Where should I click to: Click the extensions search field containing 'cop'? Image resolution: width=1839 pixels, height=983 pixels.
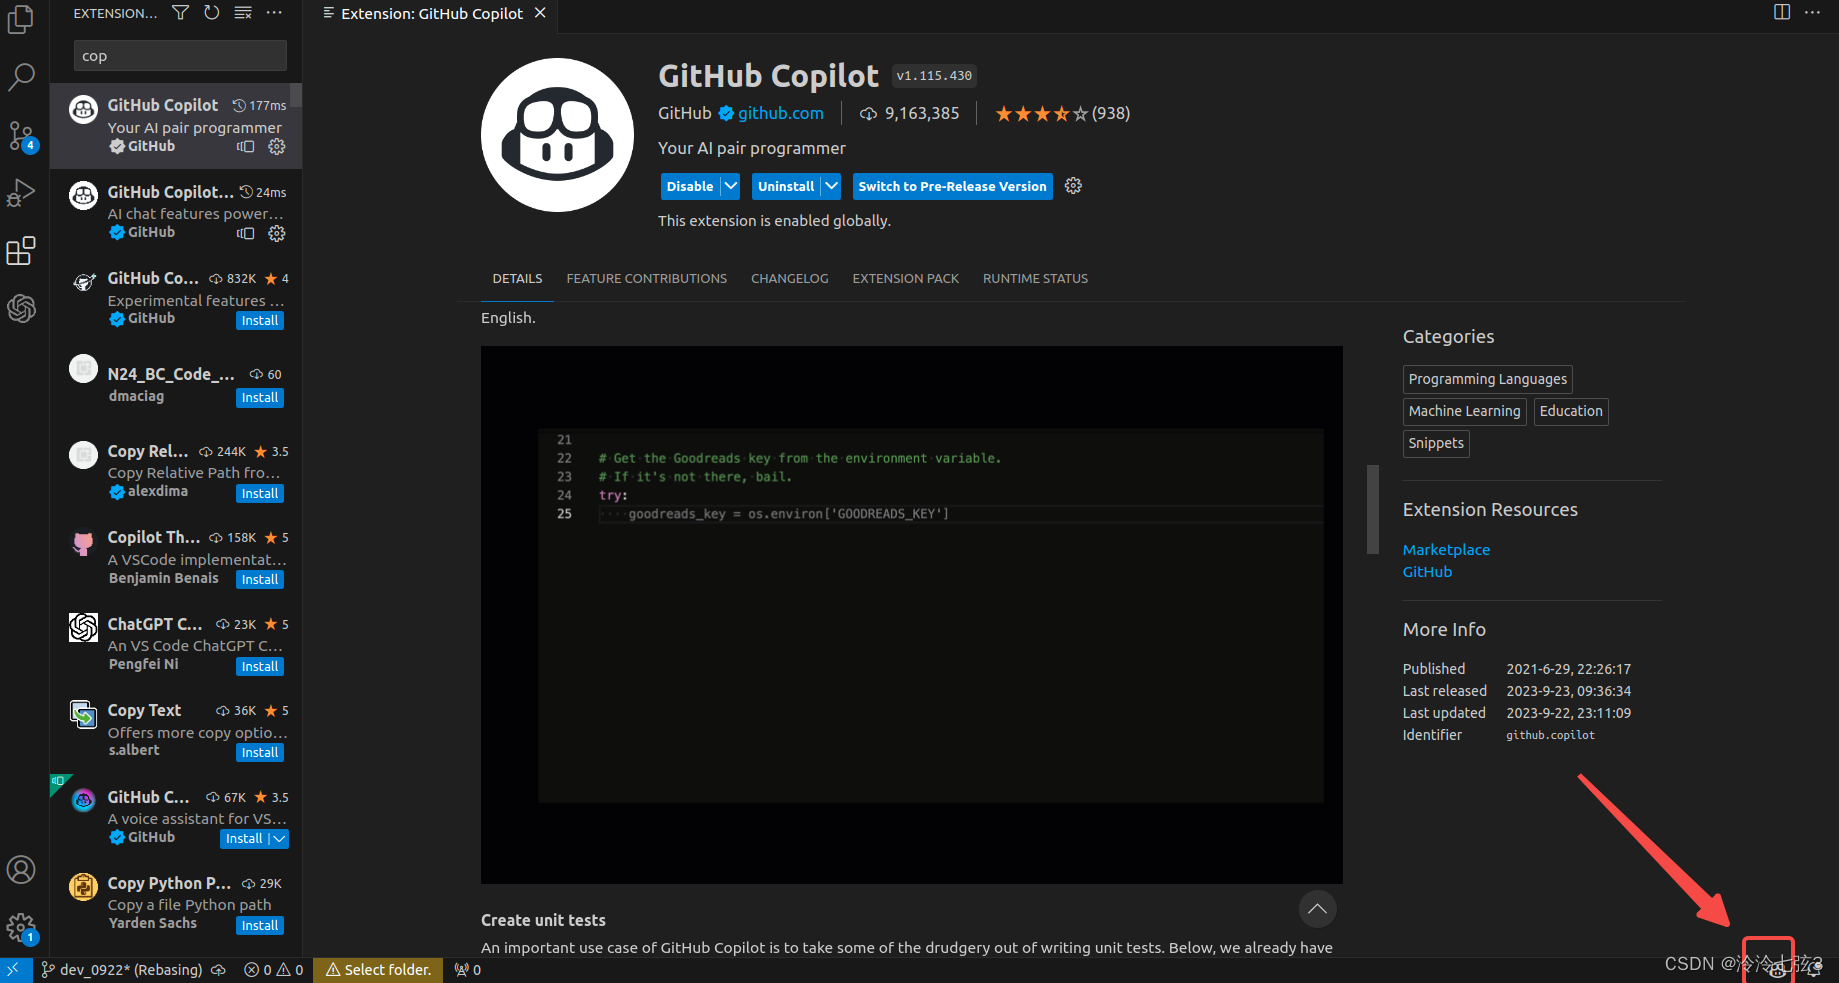tap(180, 56)
